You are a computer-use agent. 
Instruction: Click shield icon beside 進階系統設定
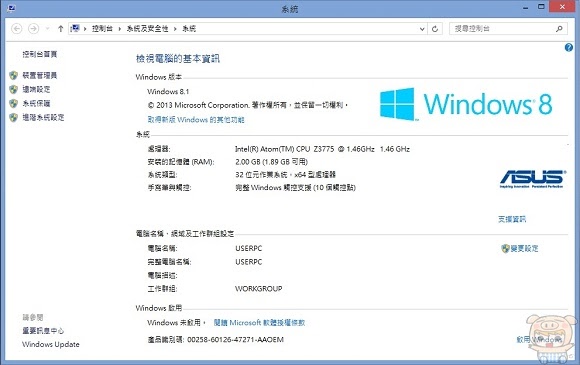coord(14,117)
